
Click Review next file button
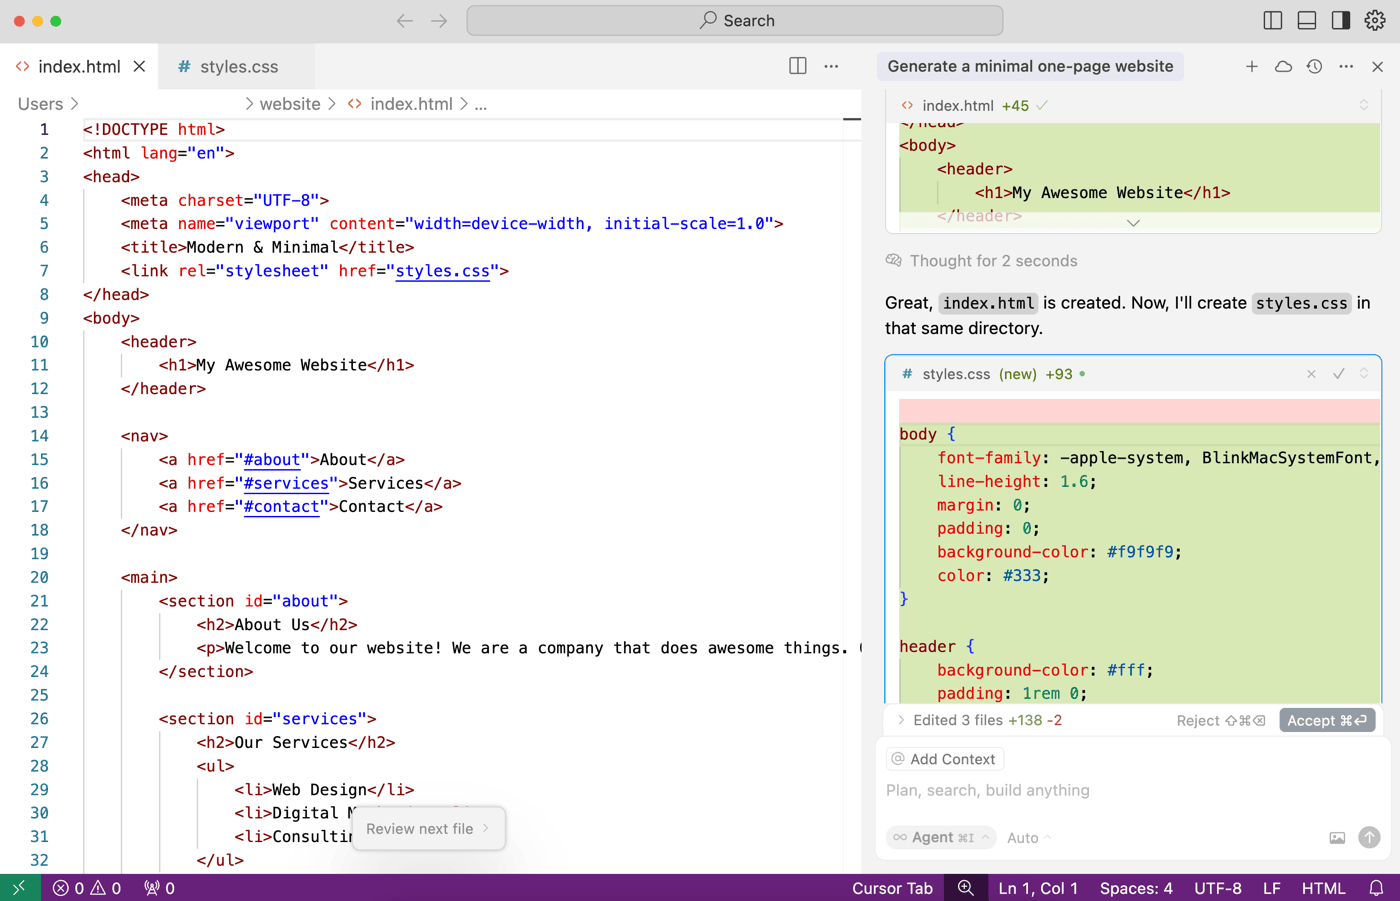click(428, 829)
